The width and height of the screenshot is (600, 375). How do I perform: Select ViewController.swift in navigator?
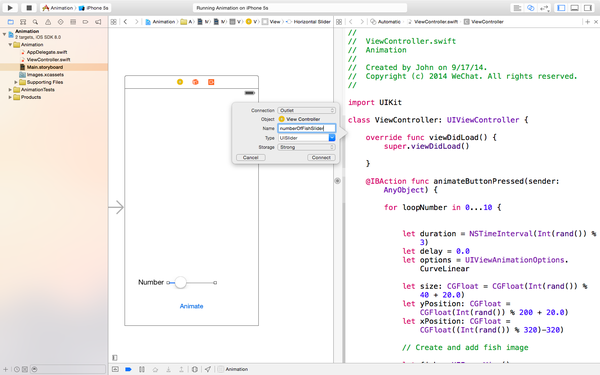pos(48,60)
